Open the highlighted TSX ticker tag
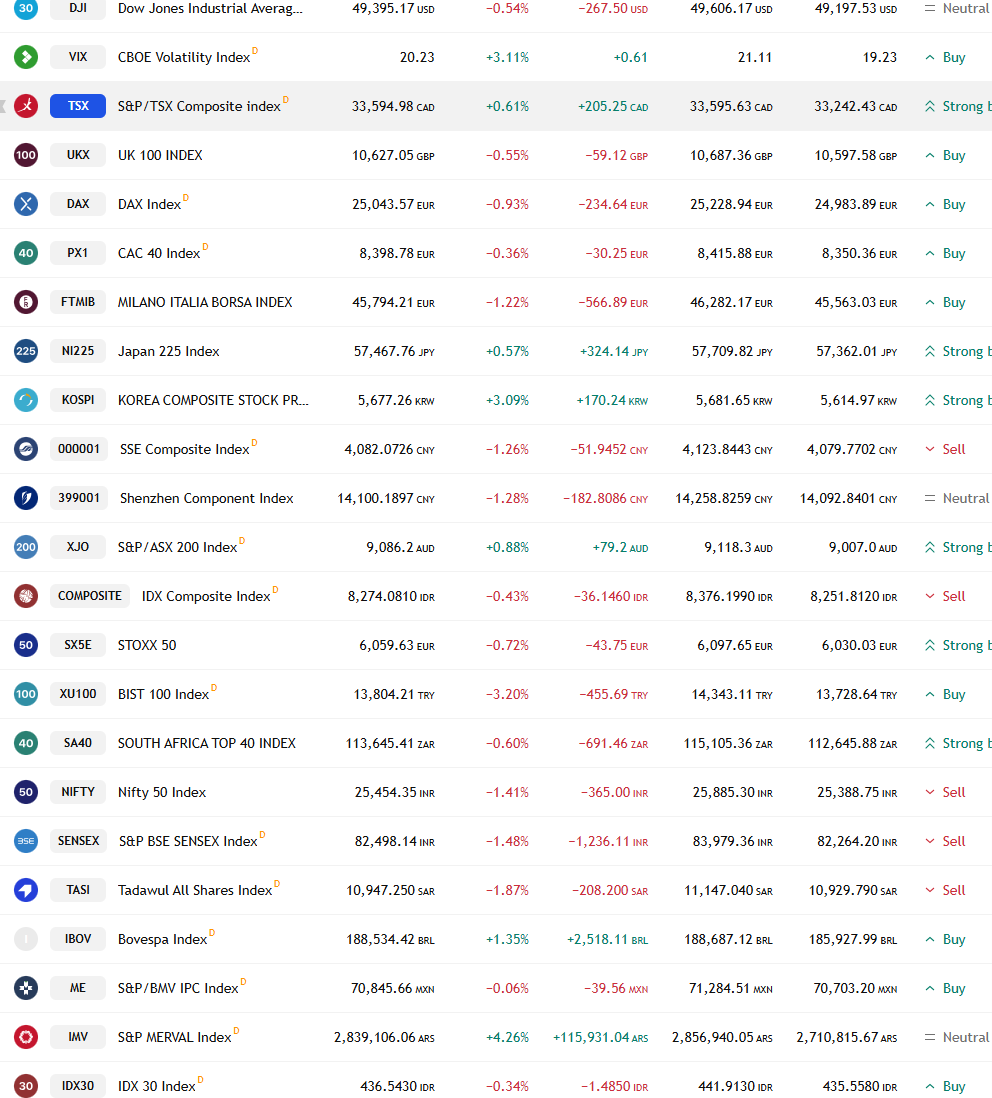This screenshot has width=992, height=1098. [x=78, y=106]
